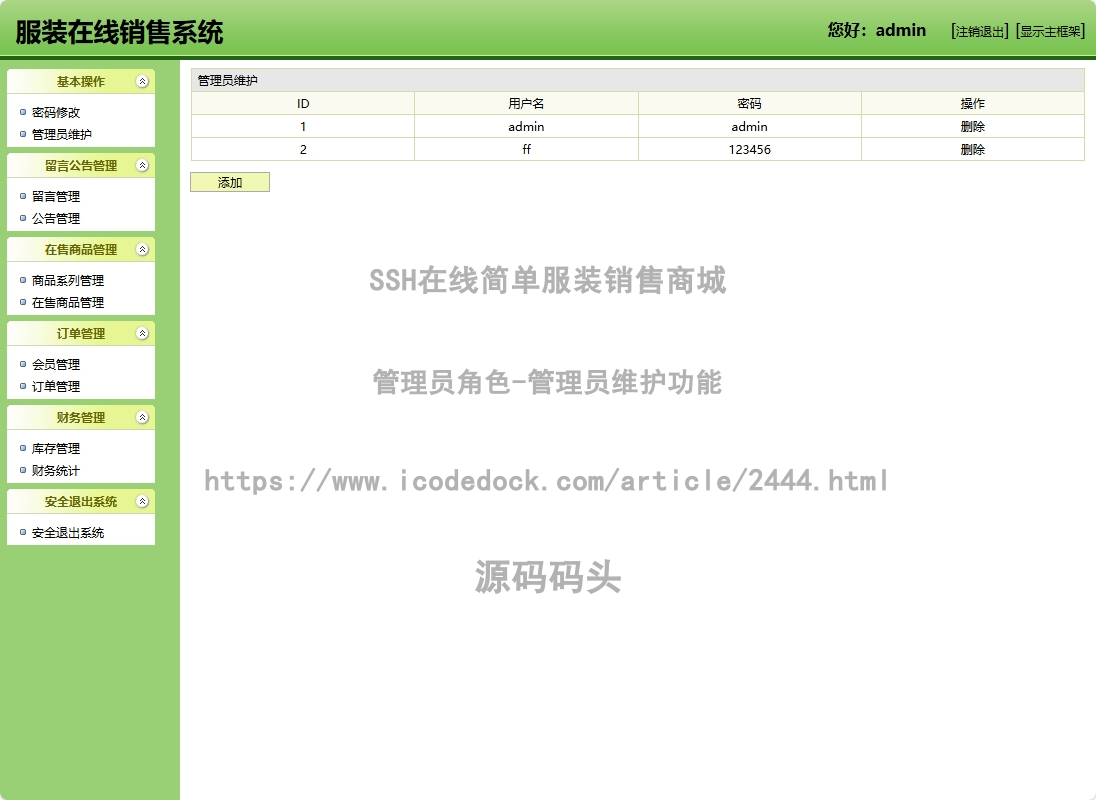1096x800 pixels.
Task: Click the bullet icon beside 商品系列管理
Action: (x=23, y=280)
